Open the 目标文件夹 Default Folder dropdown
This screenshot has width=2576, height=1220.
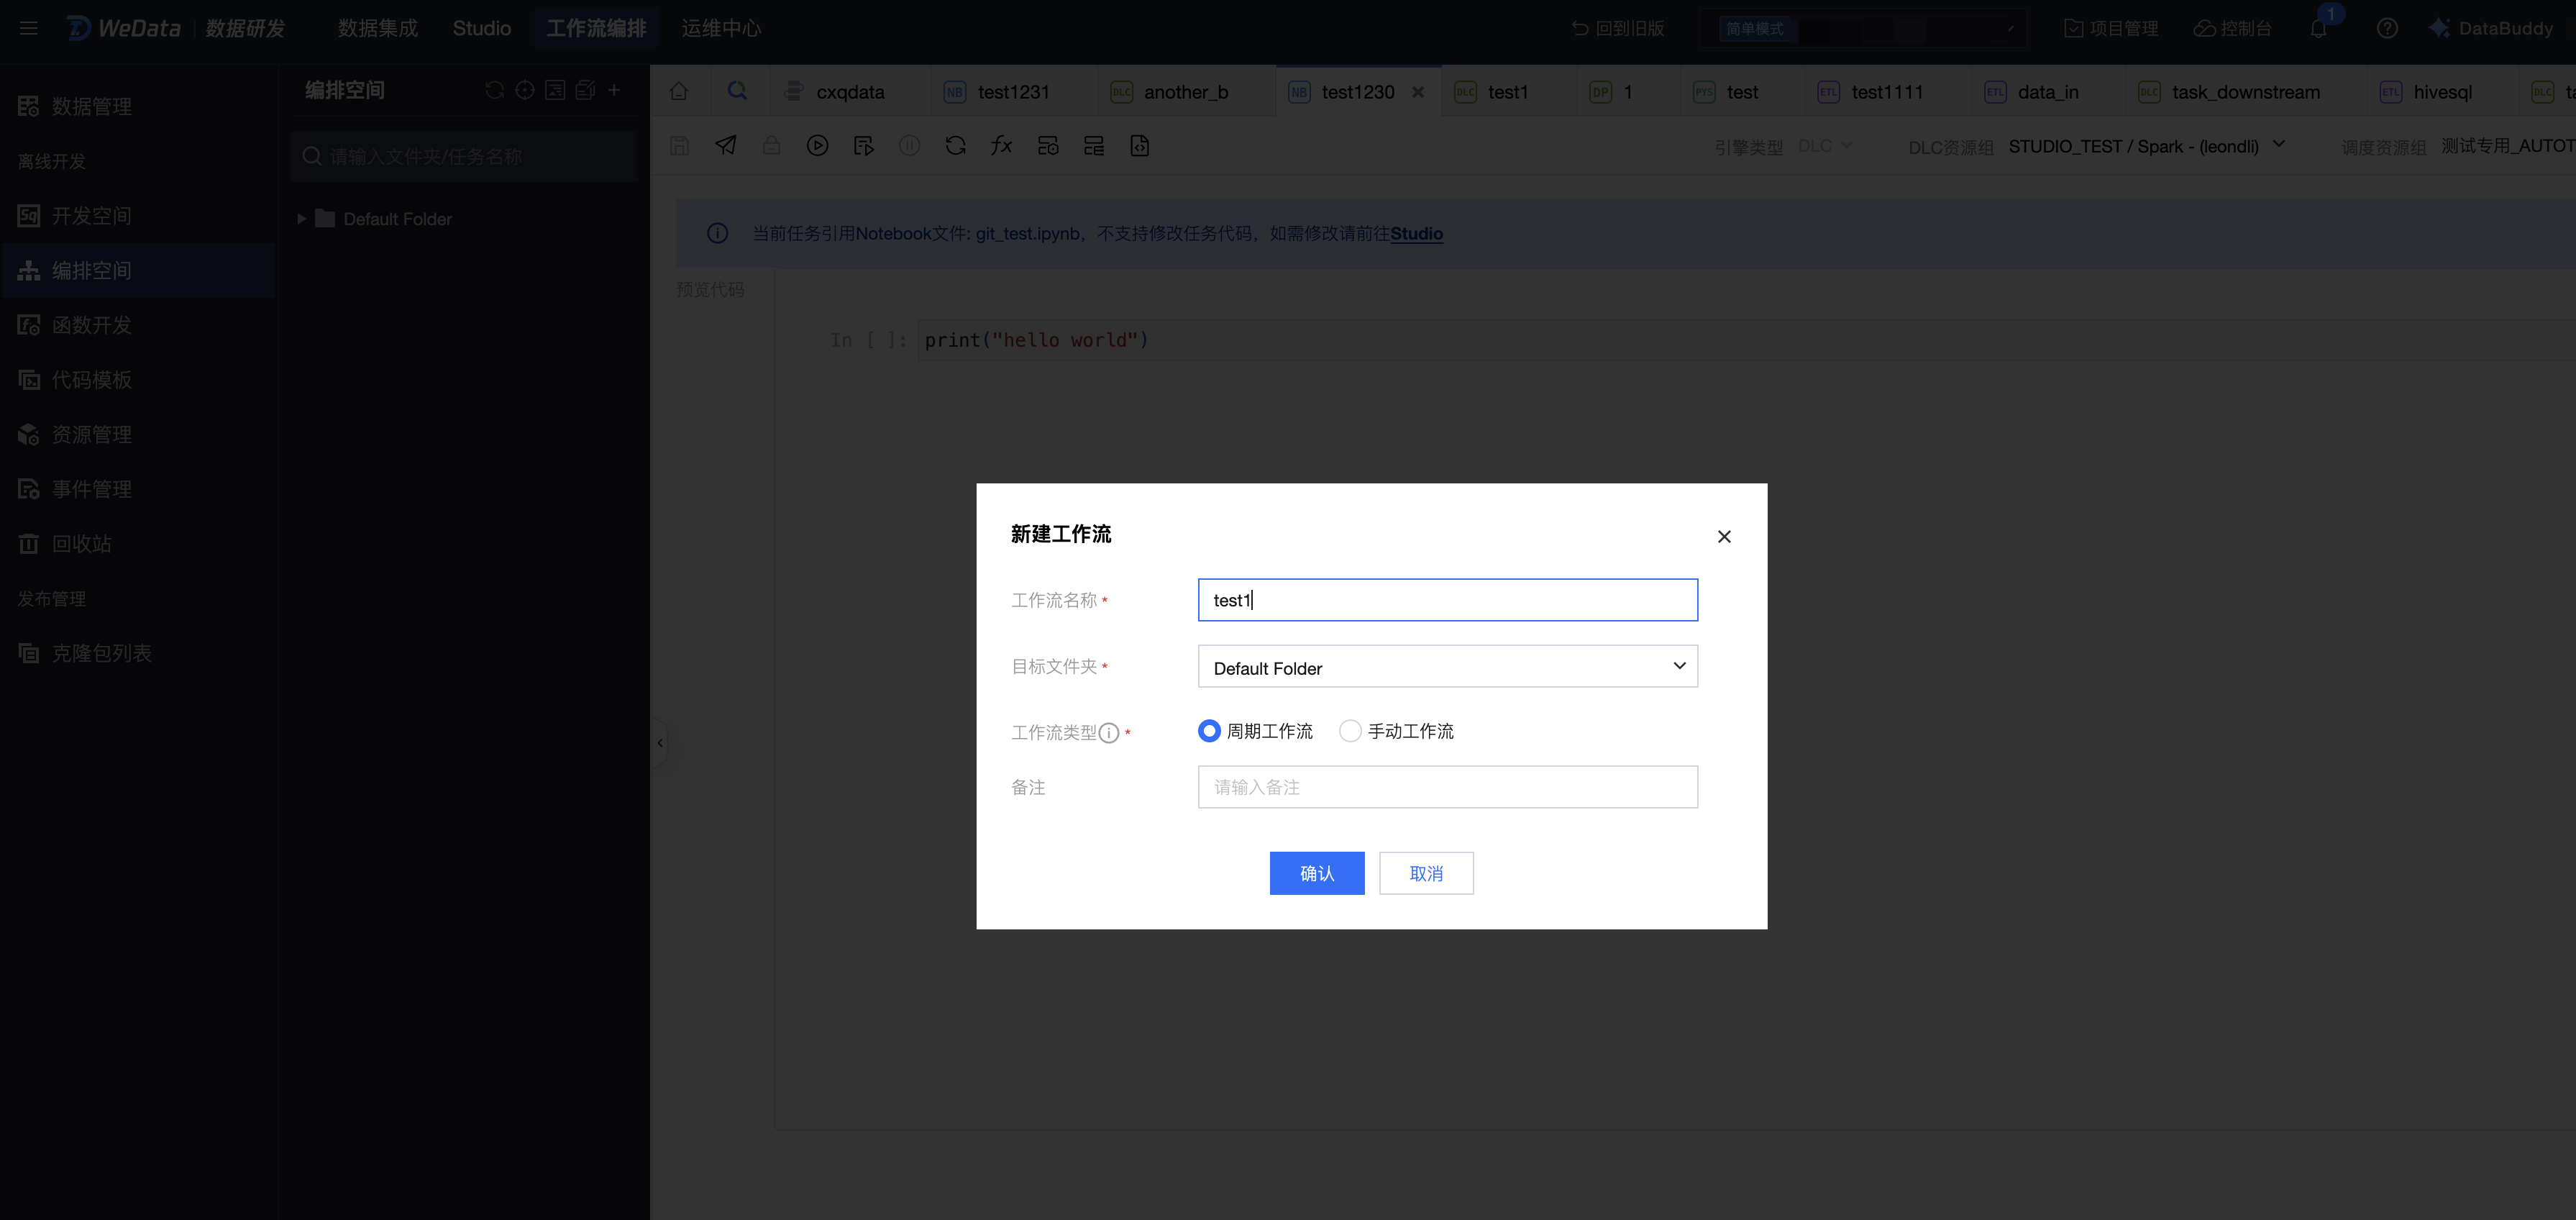click(1447, 667)
